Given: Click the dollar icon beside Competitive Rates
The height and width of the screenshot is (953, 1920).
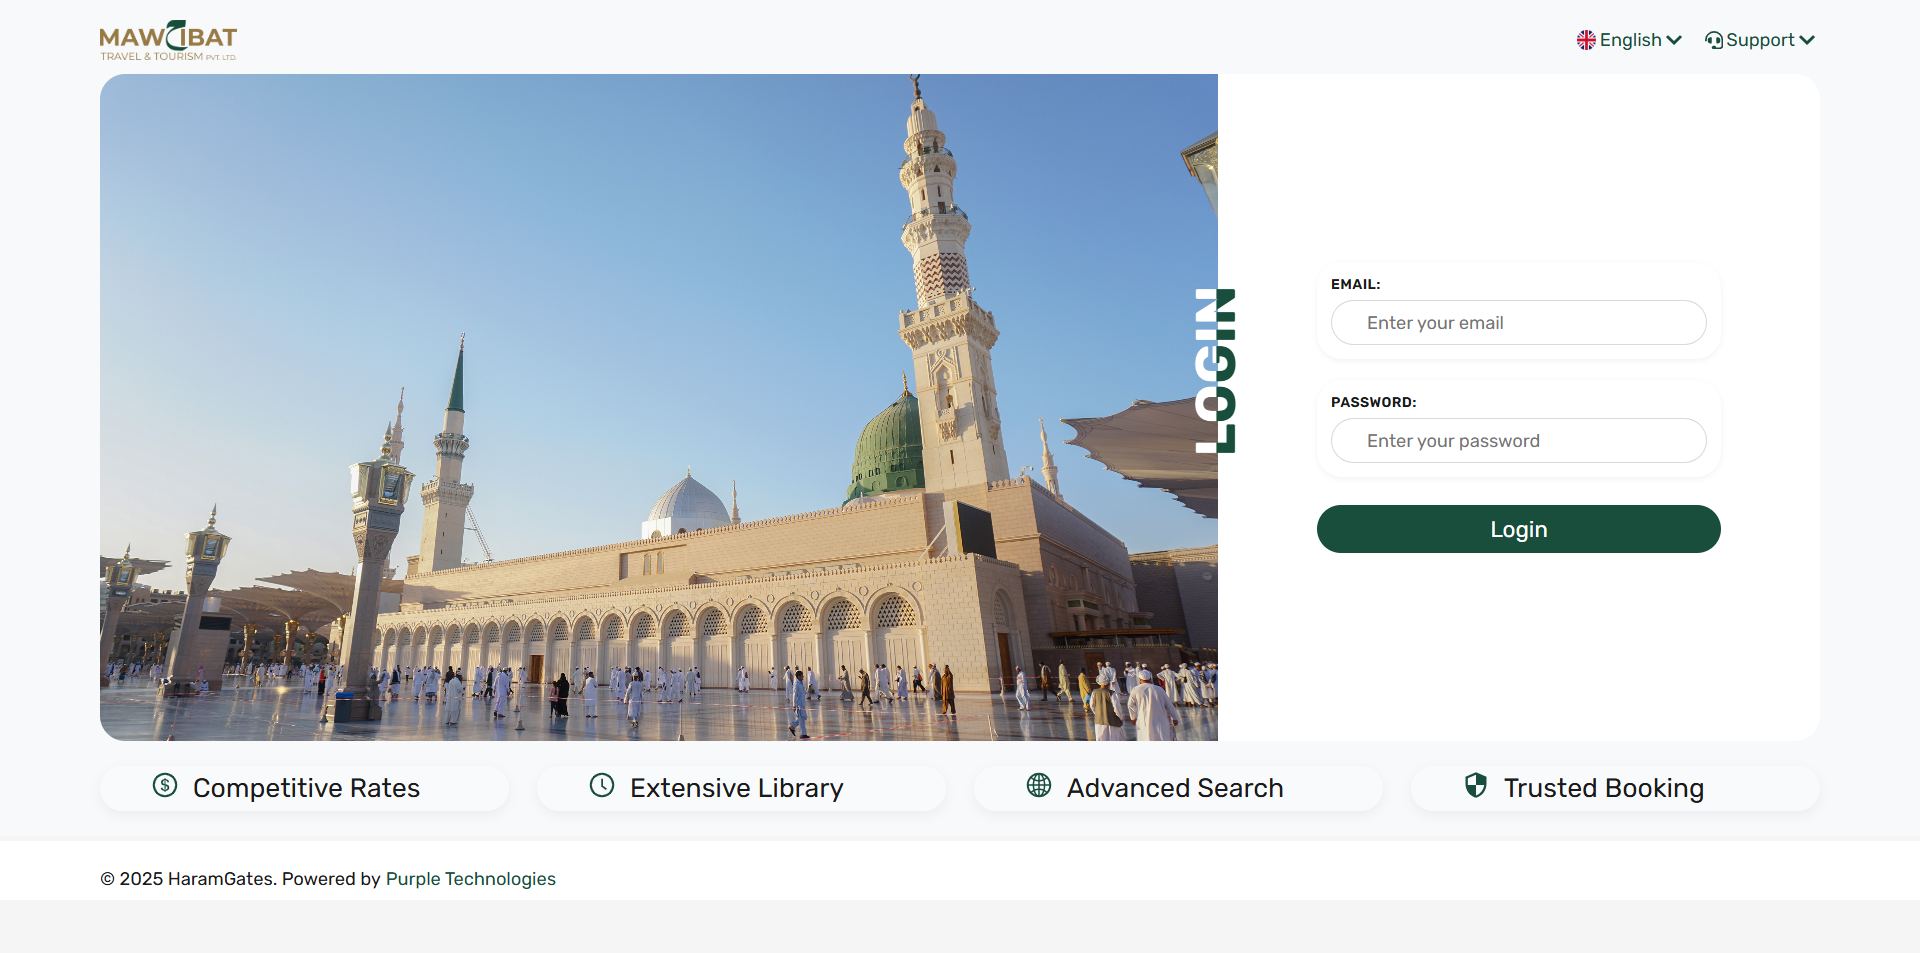Looking at the screenshot, I should coord(165,786).
